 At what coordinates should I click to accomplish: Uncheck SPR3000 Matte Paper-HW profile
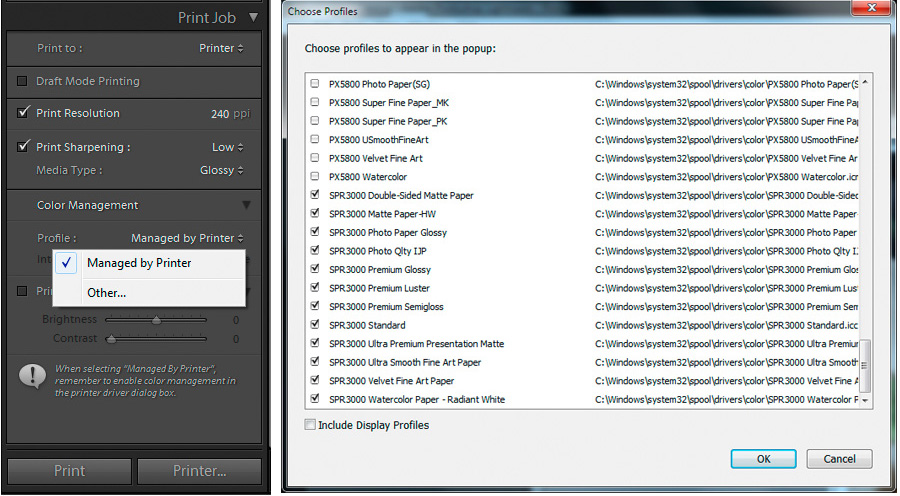point(315,213)
